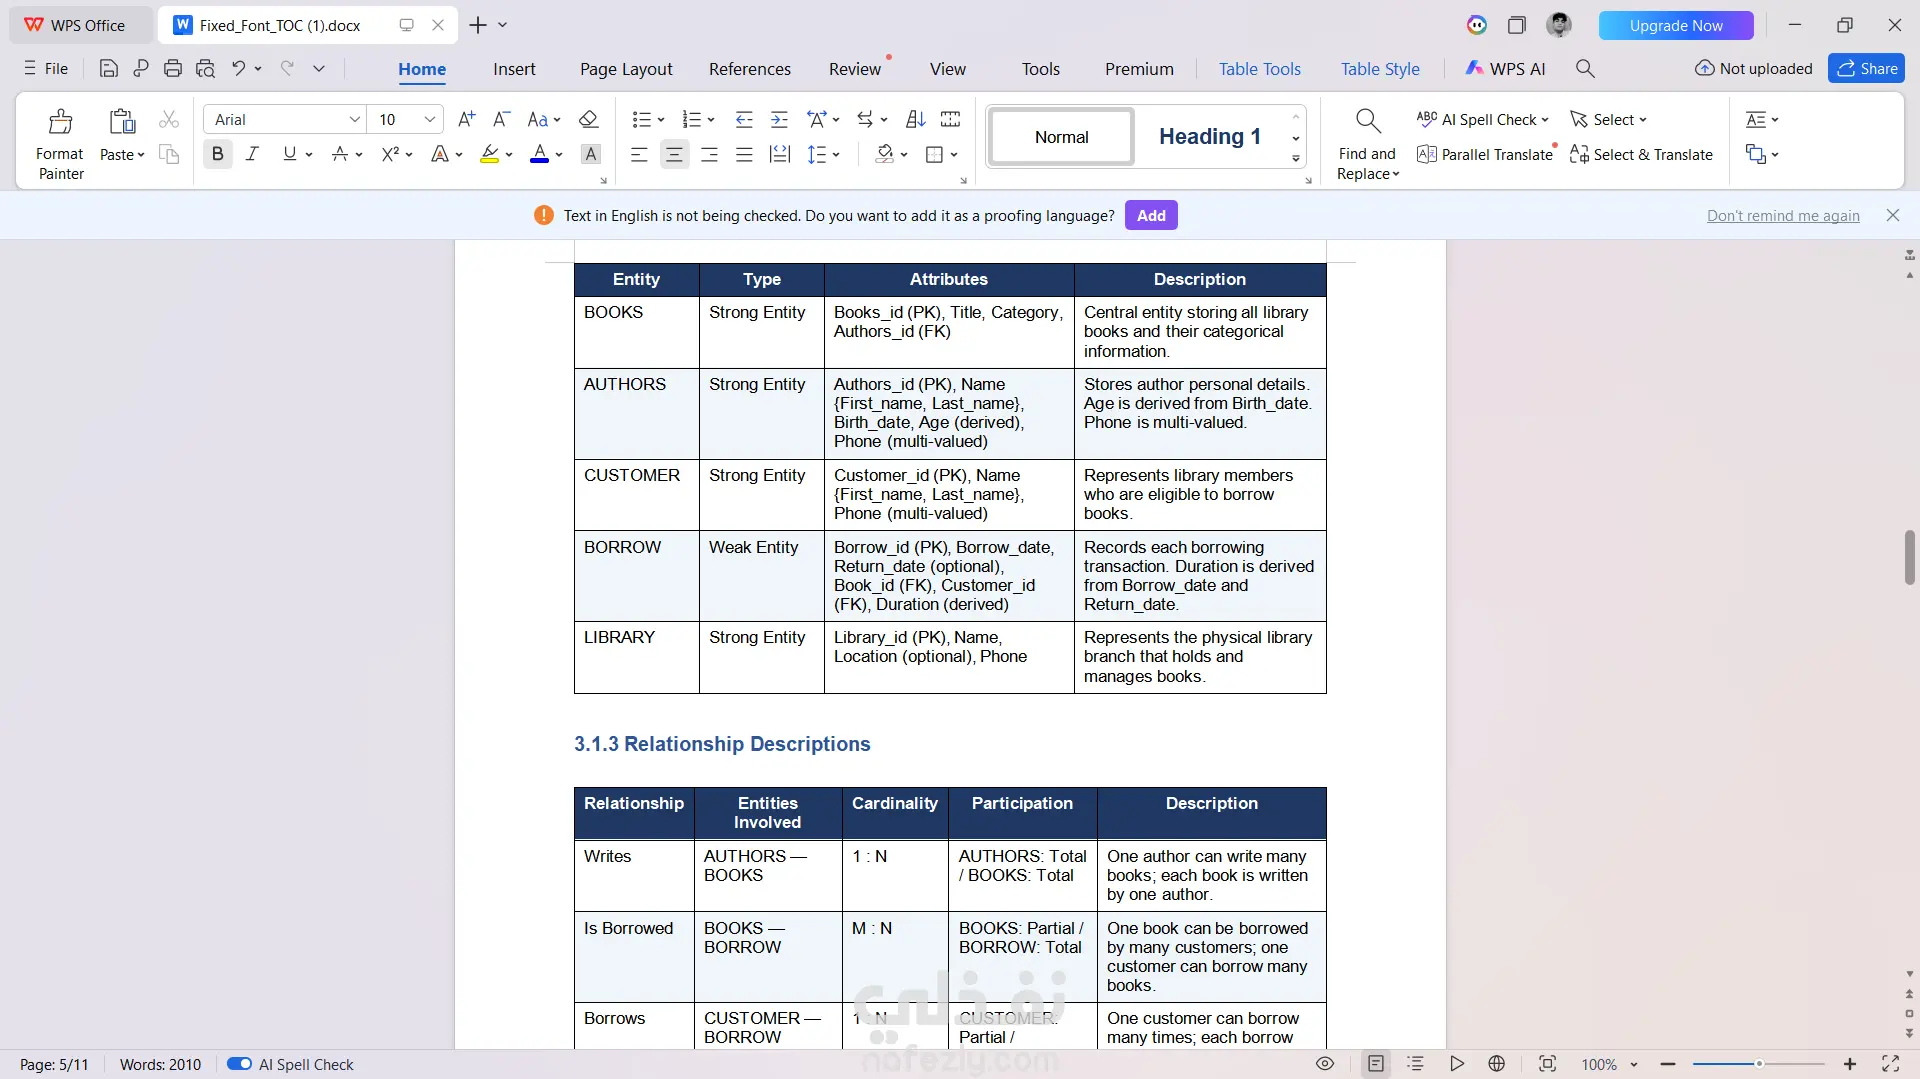1920x1079 pixels.
Task: Click the Clear Formatting eraser icon
Action: [x=589, y=119]
